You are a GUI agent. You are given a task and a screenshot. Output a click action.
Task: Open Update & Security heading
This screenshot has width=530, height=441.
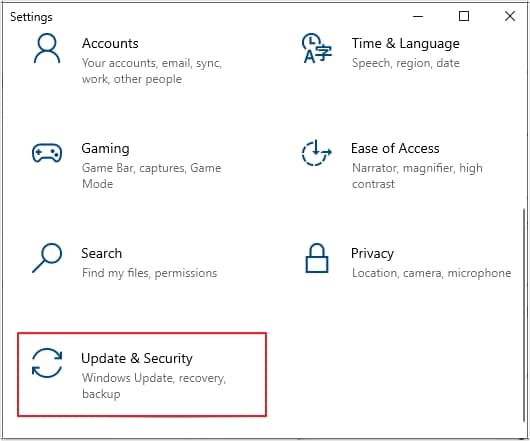coord(137,359)
